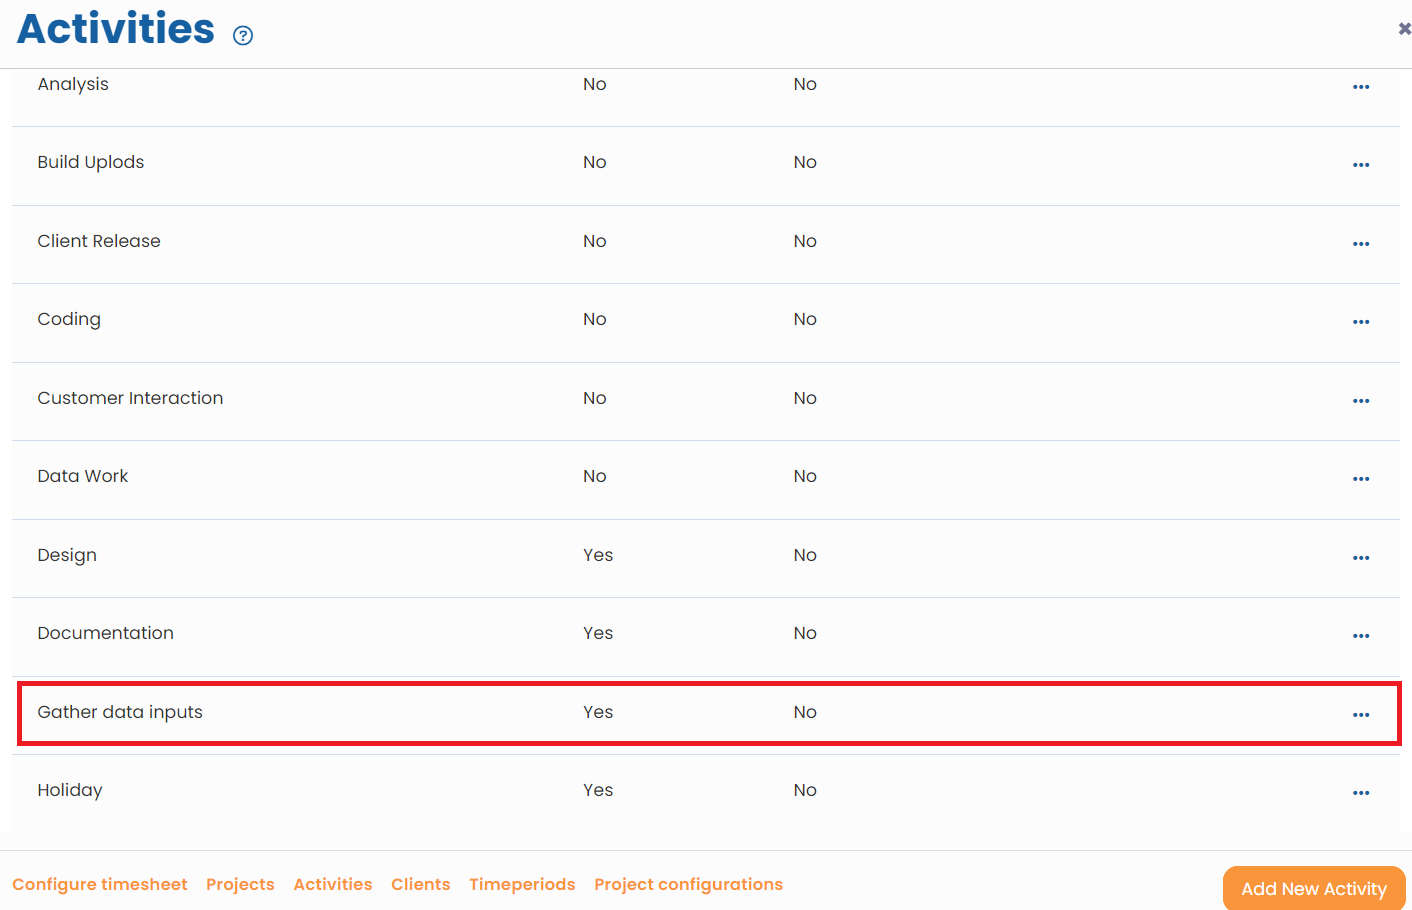Navigate to Timeperiods

522,884
